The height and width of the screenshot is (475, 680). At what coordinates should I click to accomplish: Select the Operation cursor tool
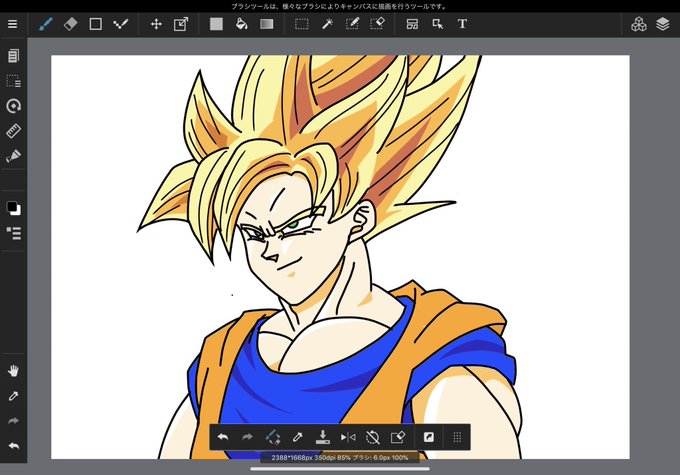click(438, 24)
